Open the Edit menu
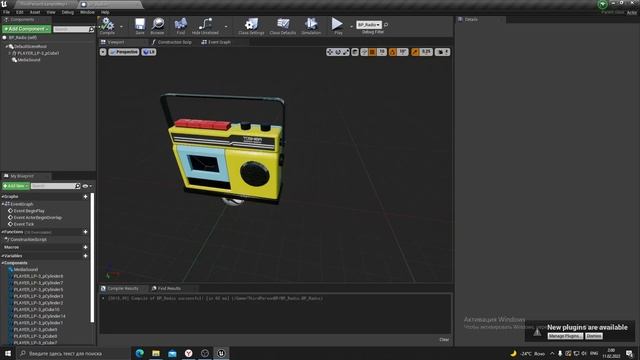Image resolution: width=640 pixels, height=360 pixels. pyautogui.click(x=20, y=12)
